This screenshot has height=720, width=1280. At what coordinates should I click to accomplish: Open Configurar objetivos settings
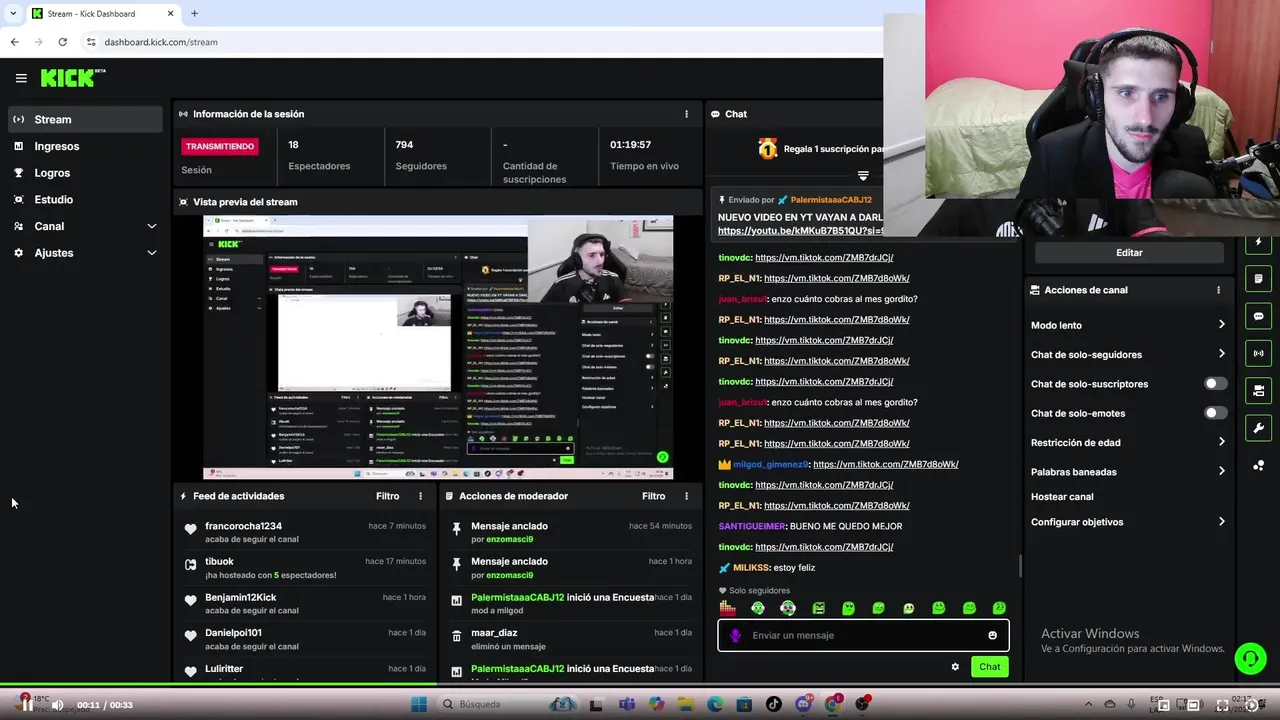click(x=1128, y=522)
